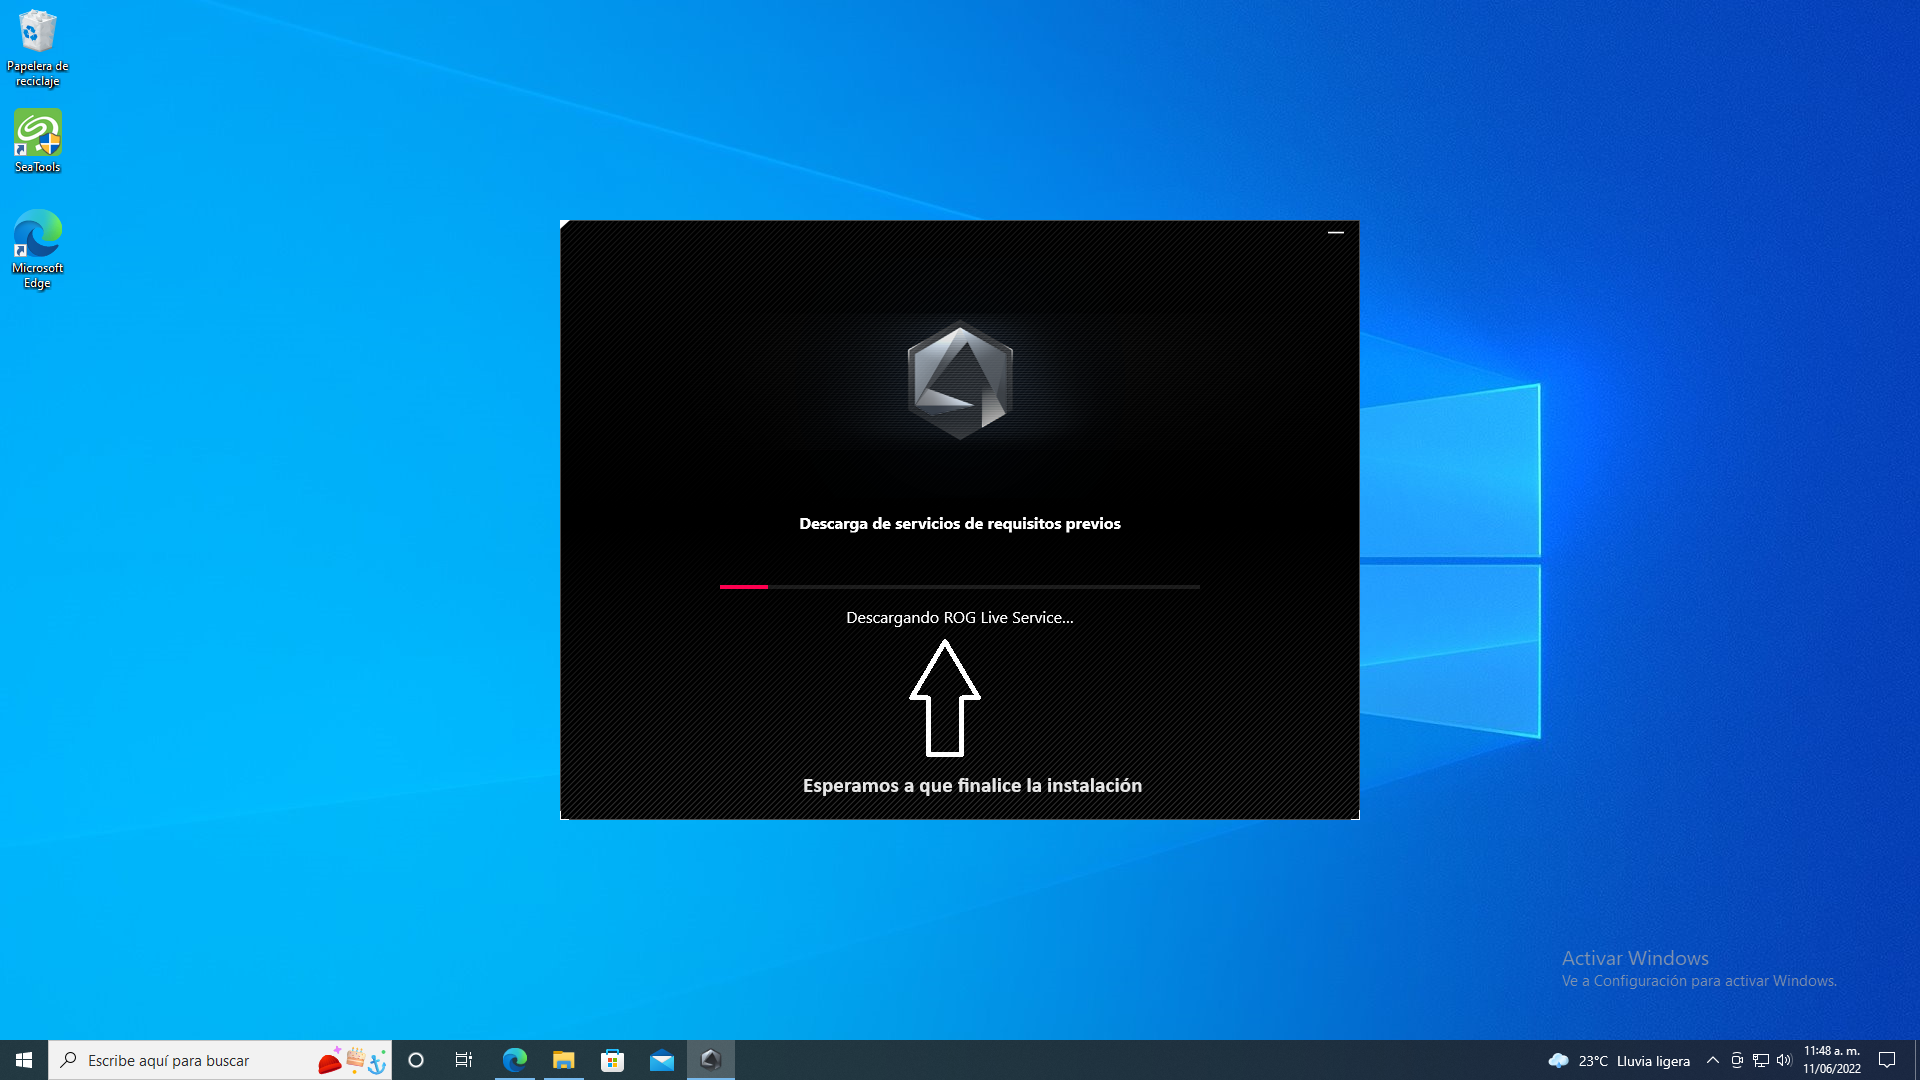Click the volume speaker tray icon
This screenshot has width=1920, height=1080.
pyautogui.click(x=1784, y=1060)
